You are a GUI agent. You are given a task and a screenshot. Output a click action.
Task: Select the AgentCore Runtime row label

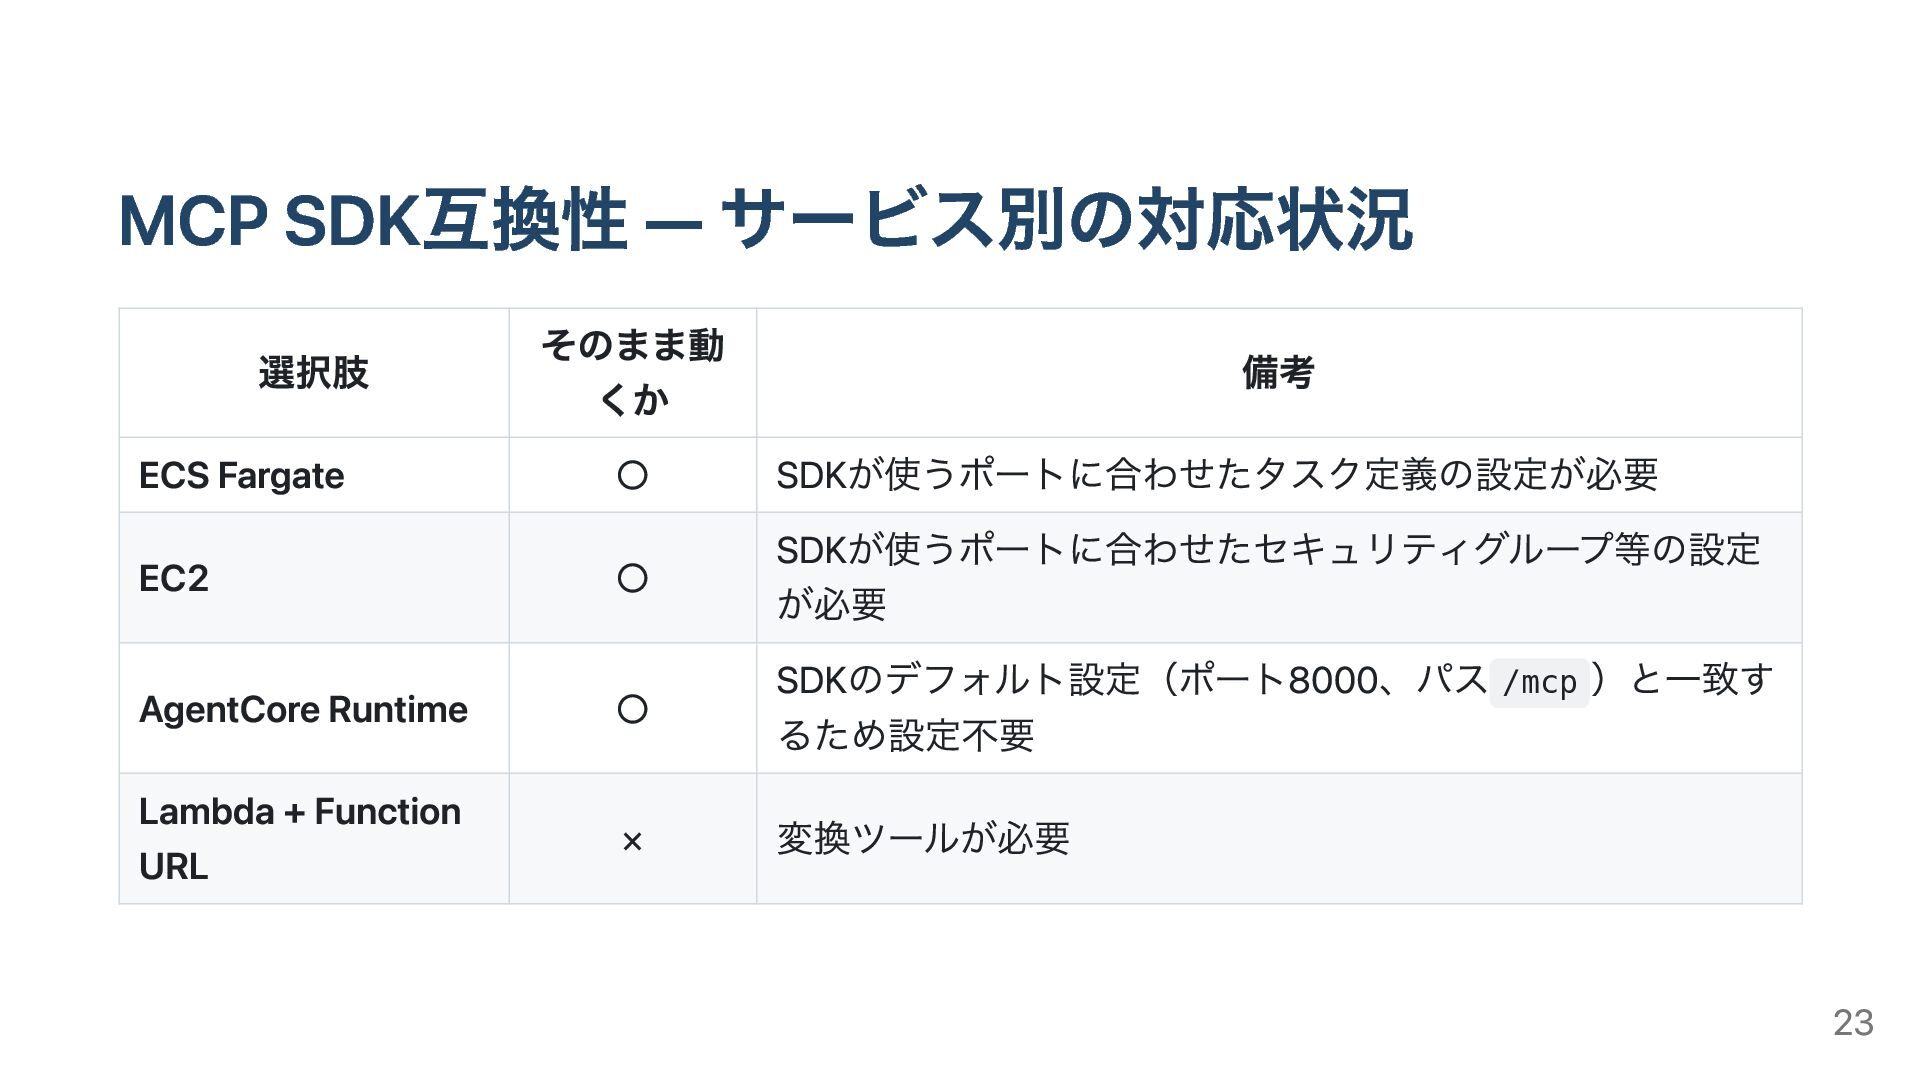pos(303,710)
